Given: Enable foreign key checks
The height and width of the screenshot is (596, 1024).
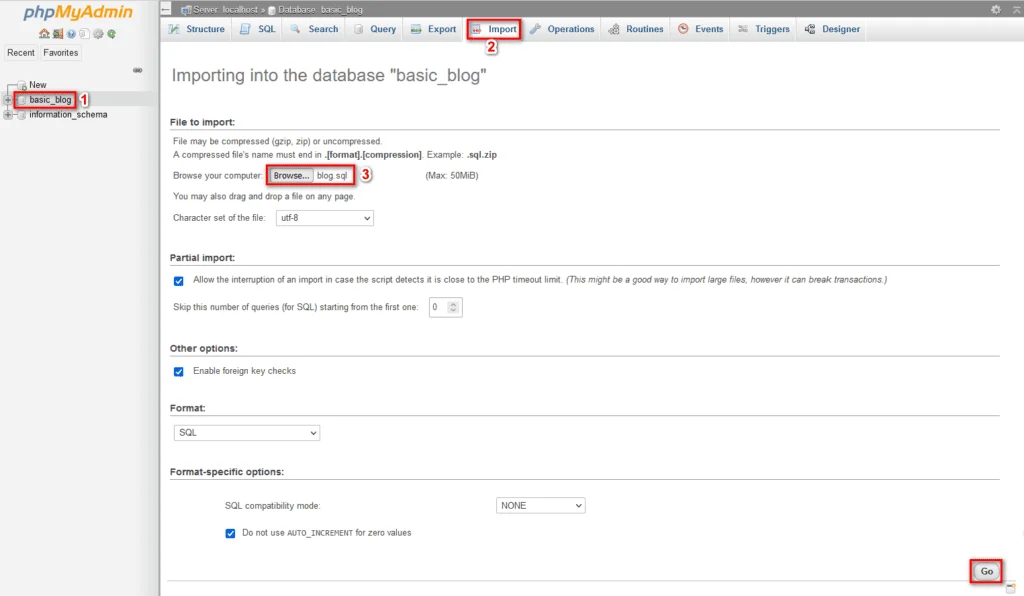Looking at the screenshot, I should pyautogui.click(x=179, y=371).
